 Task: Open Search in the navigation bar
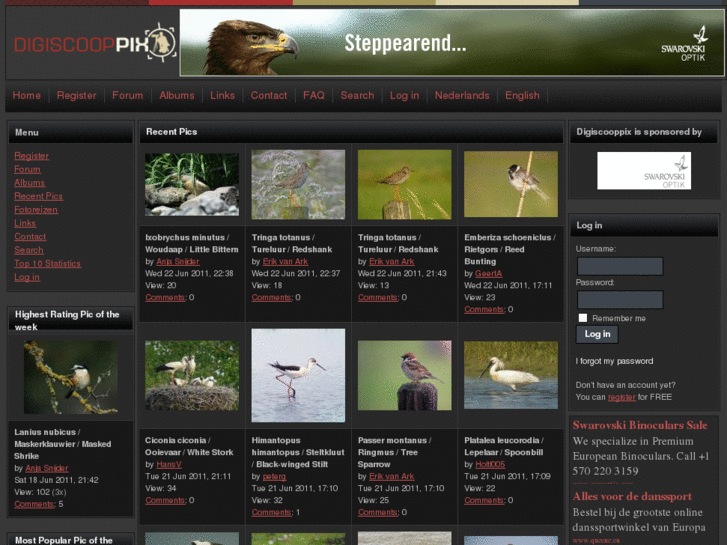(x=357, y=96)
